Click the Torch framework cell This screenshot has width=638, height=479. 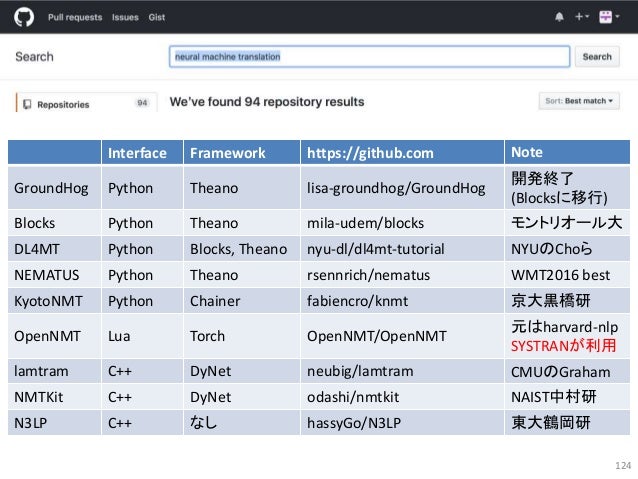click(208, 336)
